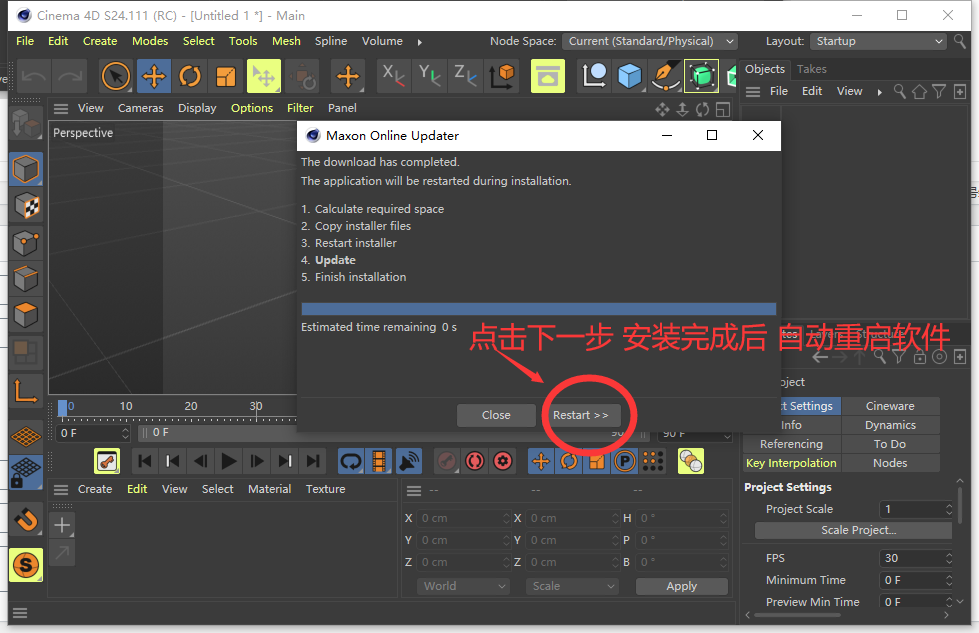This screenshot has height=633, width=979.
Task: Select Points mode in sidebar
Action: coord(26,243)
